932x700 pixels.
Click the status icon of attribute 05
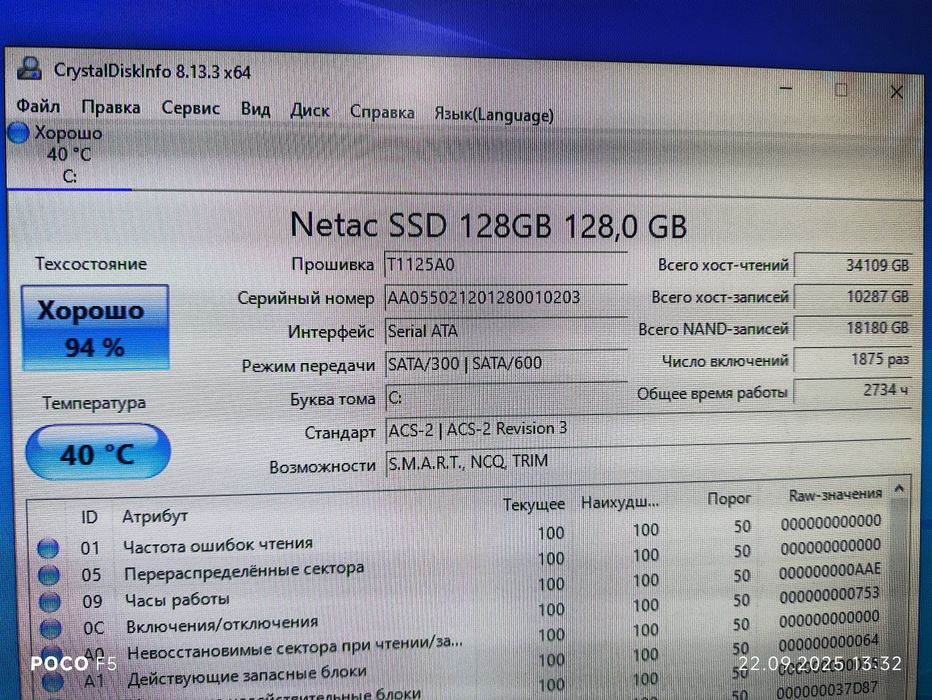(49, 575)
